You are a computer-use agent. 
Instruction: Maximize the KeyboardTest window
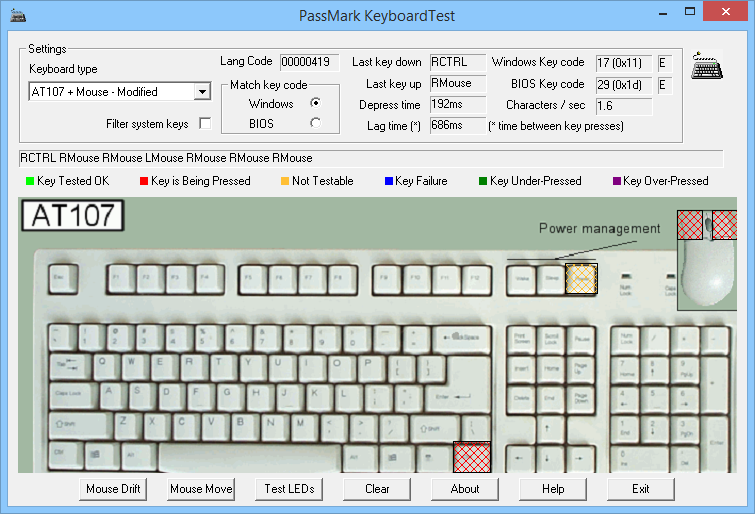690,12
